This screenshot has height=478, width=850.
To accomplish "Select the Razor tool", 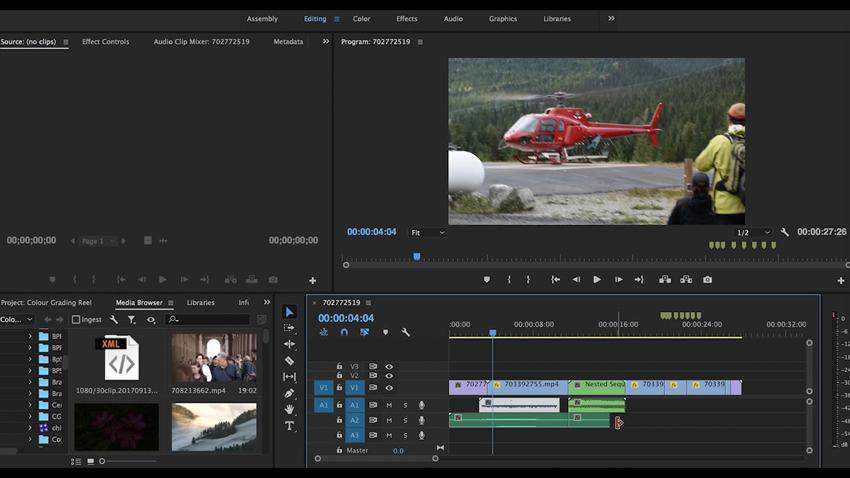I will (x=289, y=361).
